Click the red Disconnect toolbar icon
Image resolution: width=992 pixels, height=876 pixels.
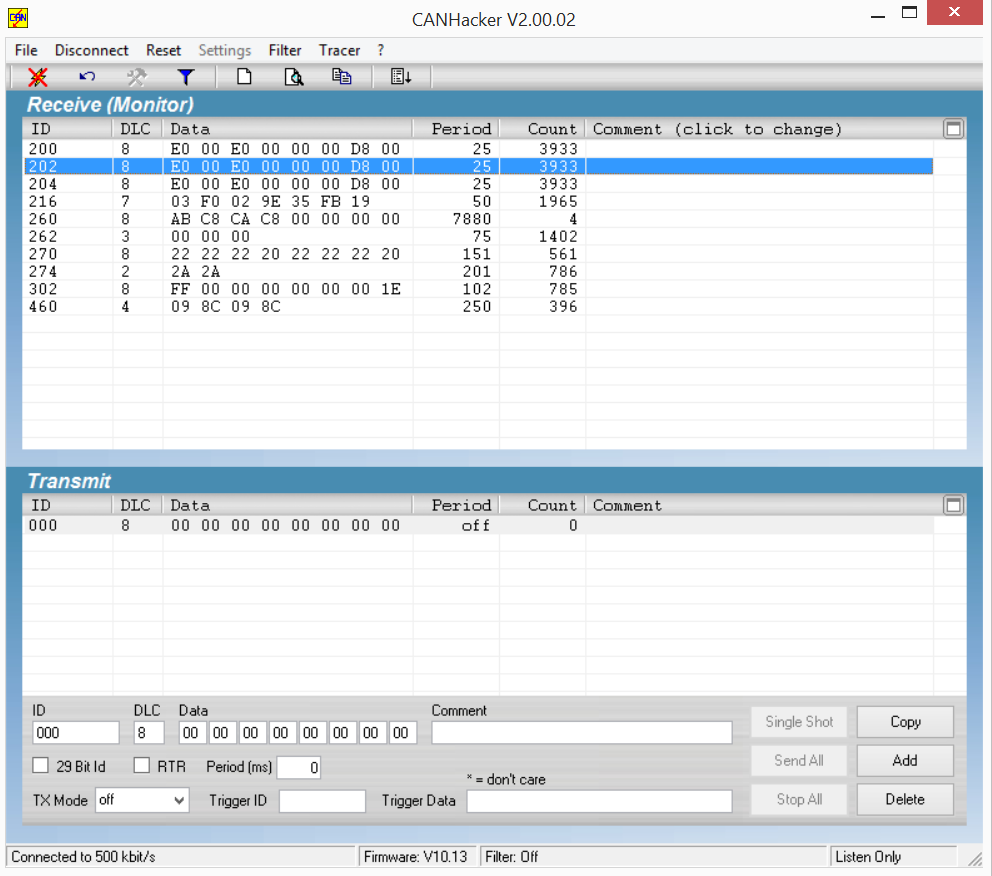(38, 77)
